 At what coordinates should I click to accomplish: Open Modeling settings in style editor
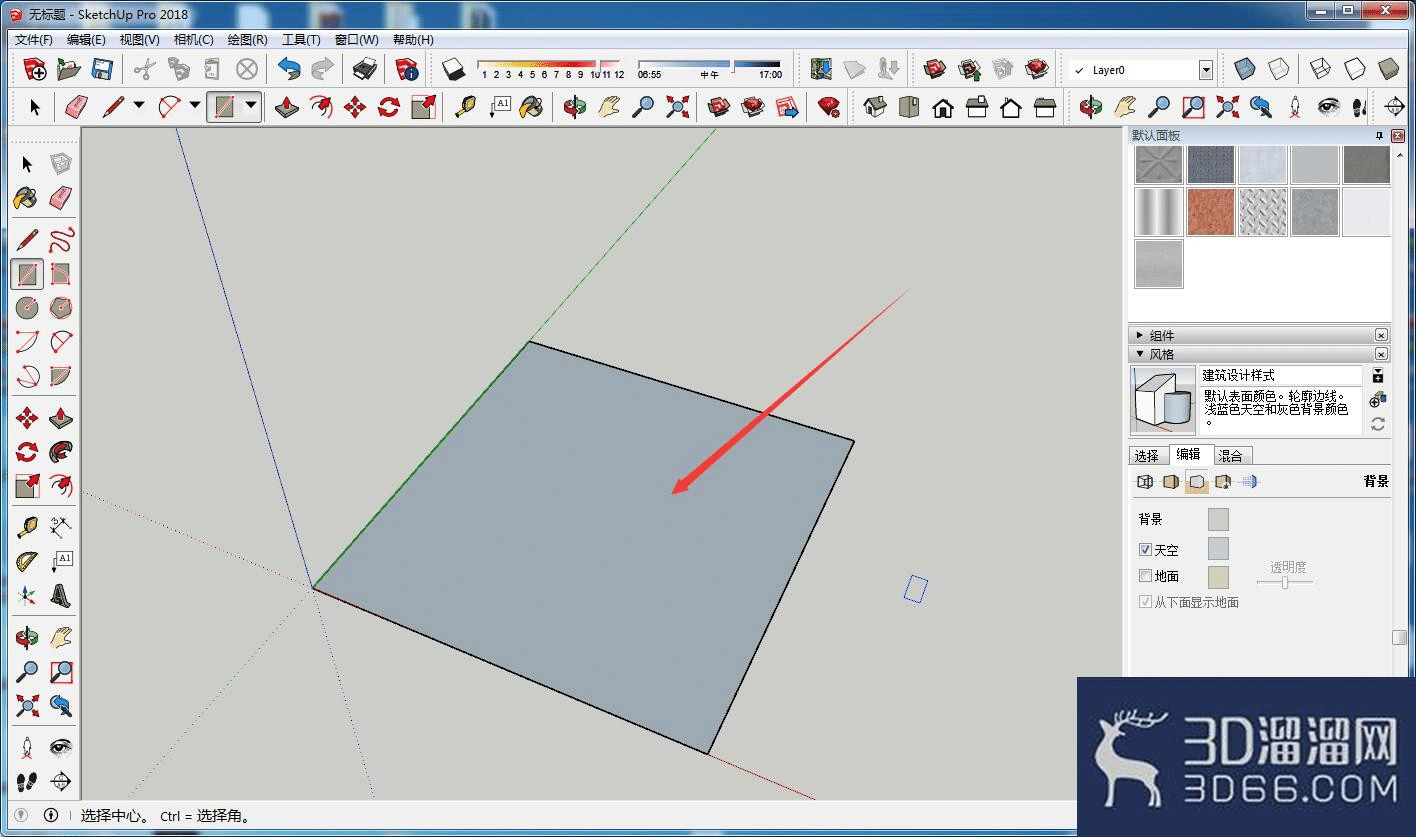coord(1249,482)
